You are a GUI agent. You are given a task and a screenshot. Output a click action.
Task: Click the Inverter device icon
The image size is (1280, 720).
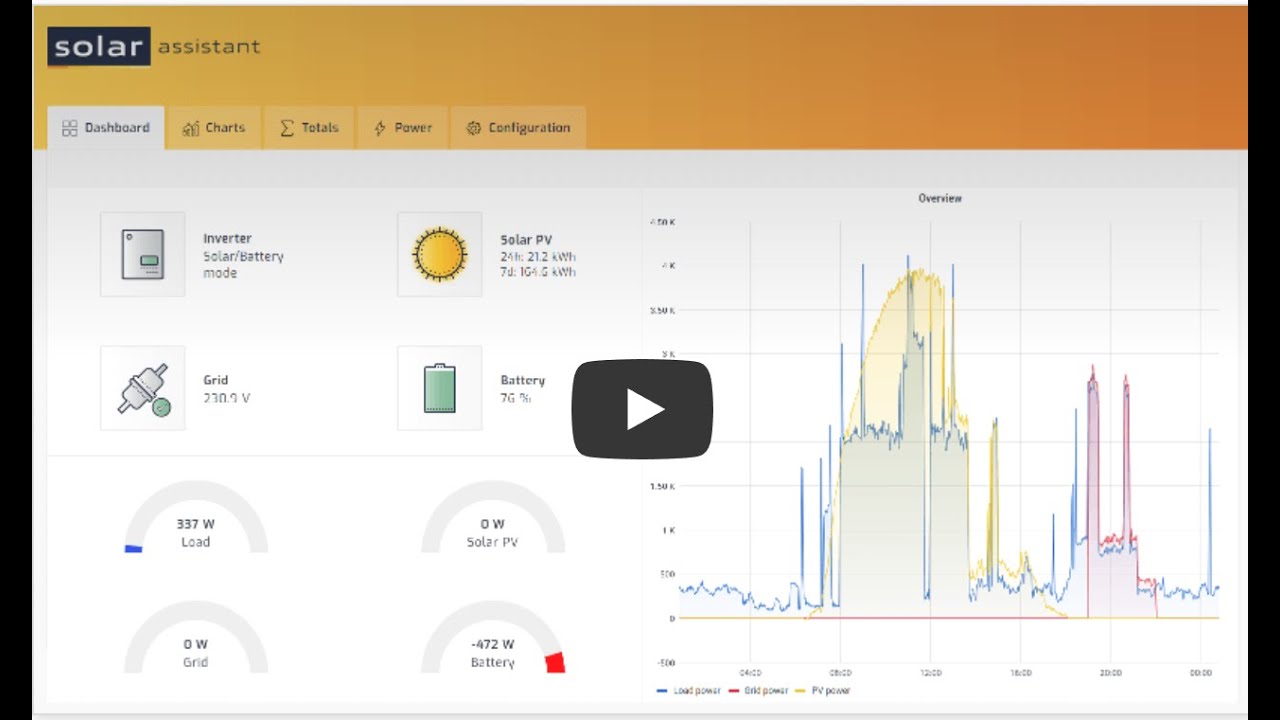click(143, 254)
